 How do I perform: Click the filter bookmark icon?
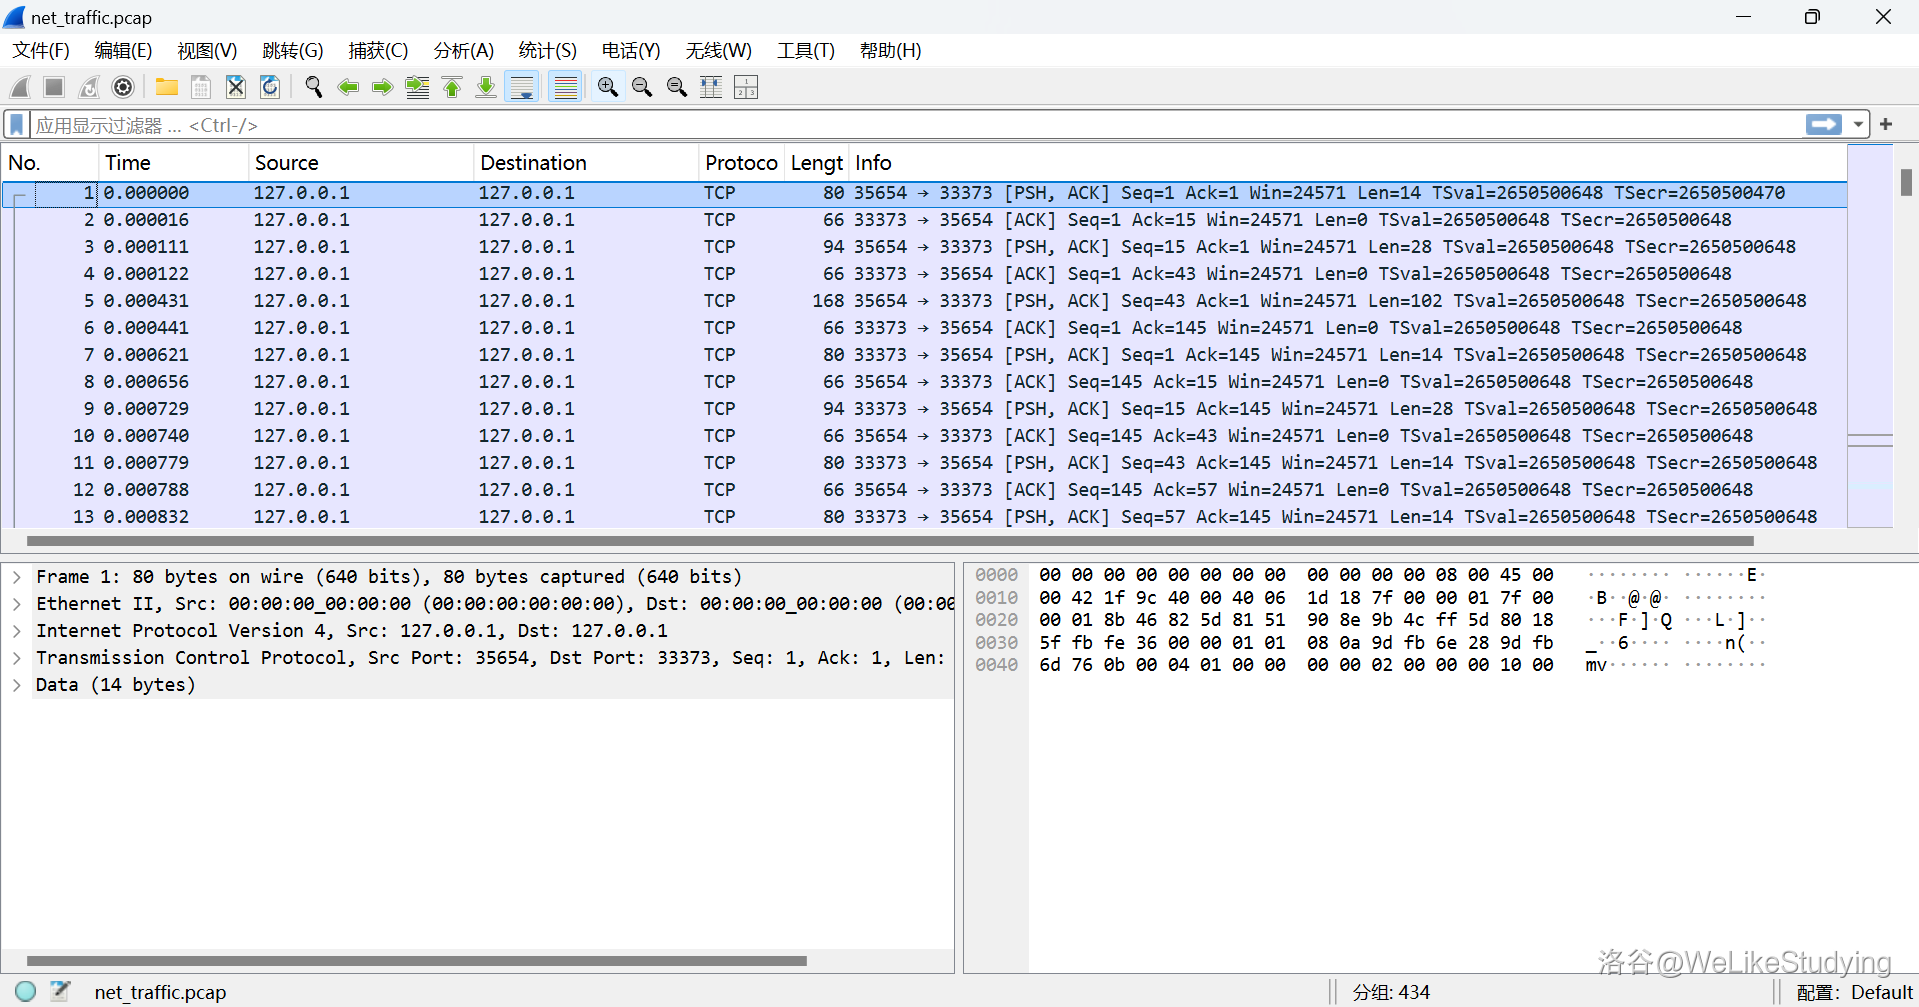pyautogui.click(x=17, y=125)
